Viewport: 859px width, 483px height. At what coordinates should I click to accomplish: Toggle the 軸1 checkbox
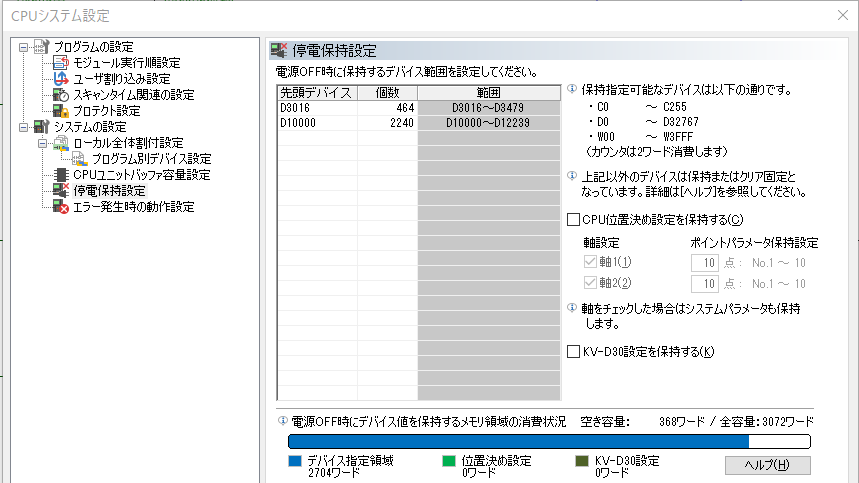coord(589,262)
